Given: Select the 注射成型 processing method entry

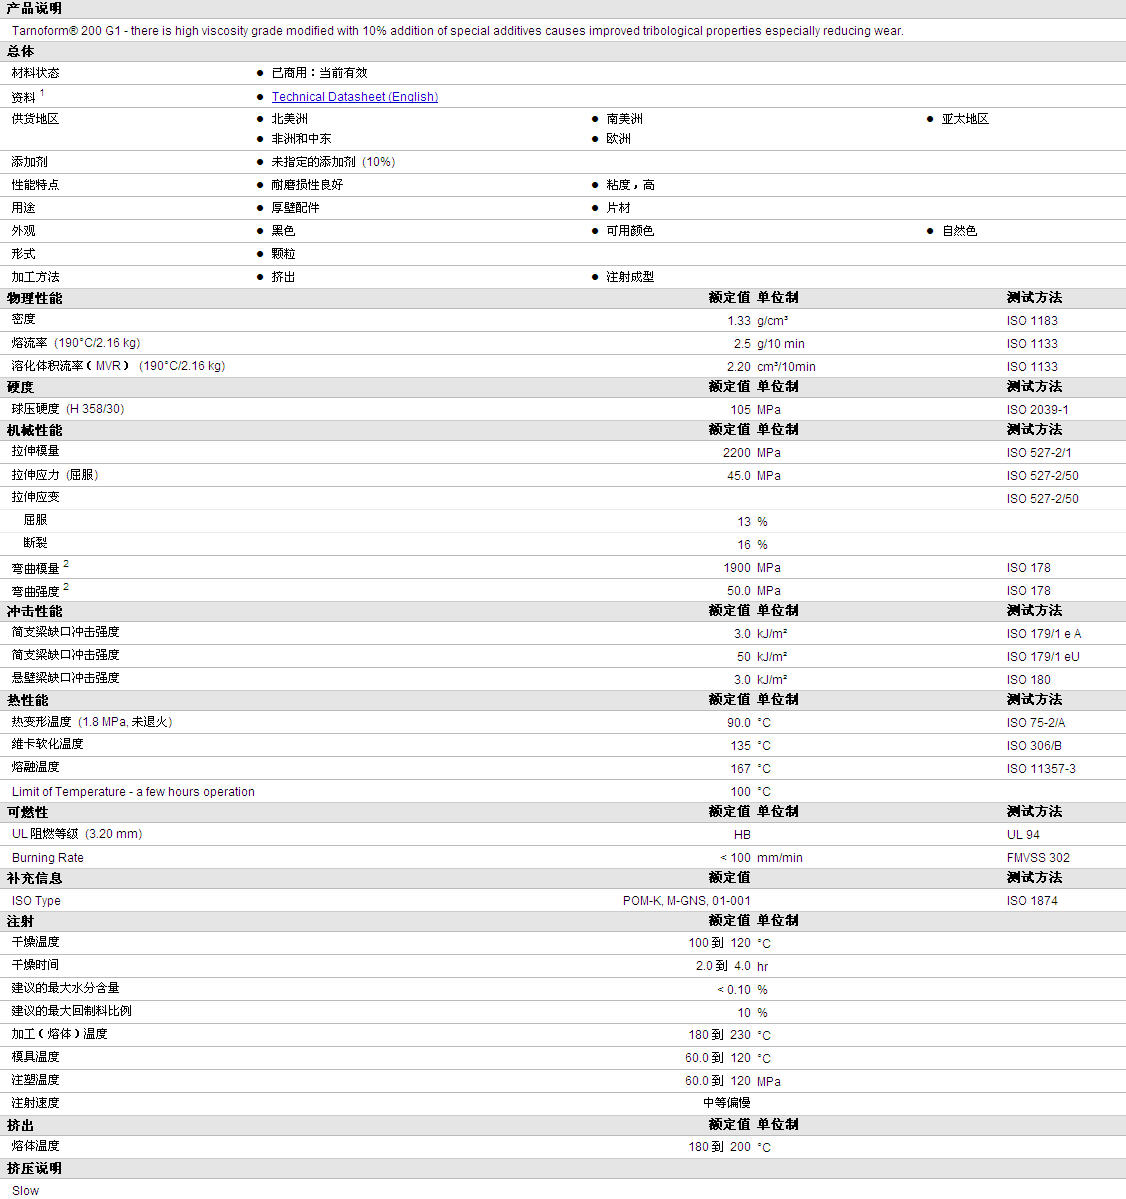Looking at the screenshot, I should [630, 276].
